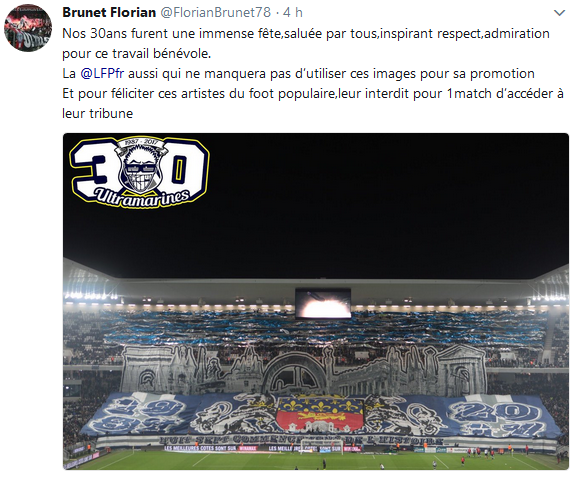Visit the @FlorianBrunet78 handle
This screenshot has height=479, width=573.
tap(216, 12)
